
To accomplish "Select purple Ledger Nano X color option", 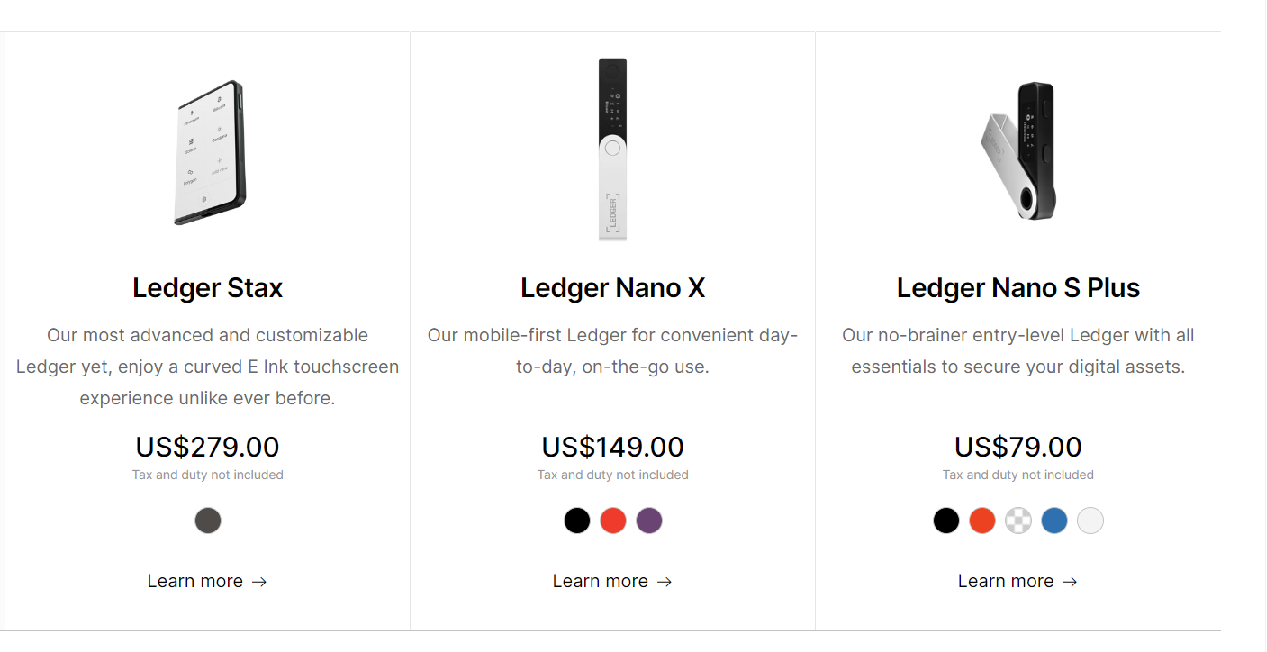I will 649,521.
